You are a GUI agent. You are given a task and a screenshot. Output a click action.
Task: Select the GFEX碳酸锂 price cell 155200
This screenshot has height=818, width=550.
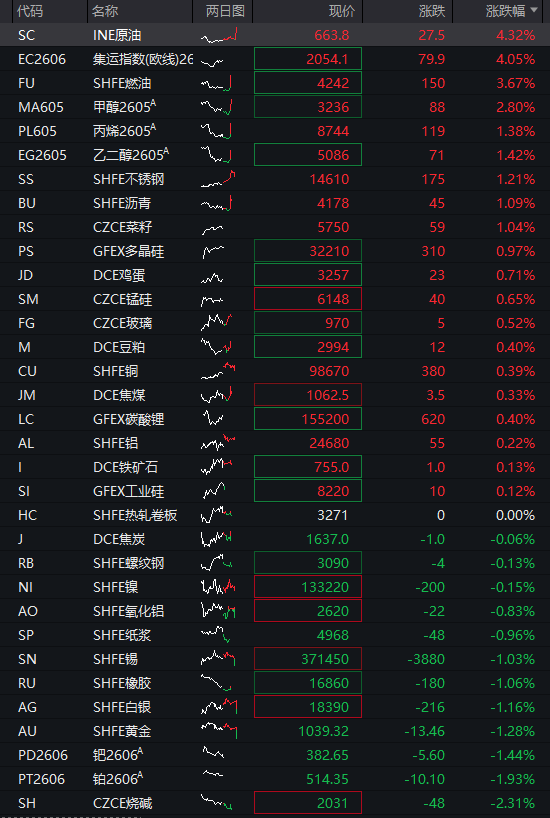click(x=308, y=419)
